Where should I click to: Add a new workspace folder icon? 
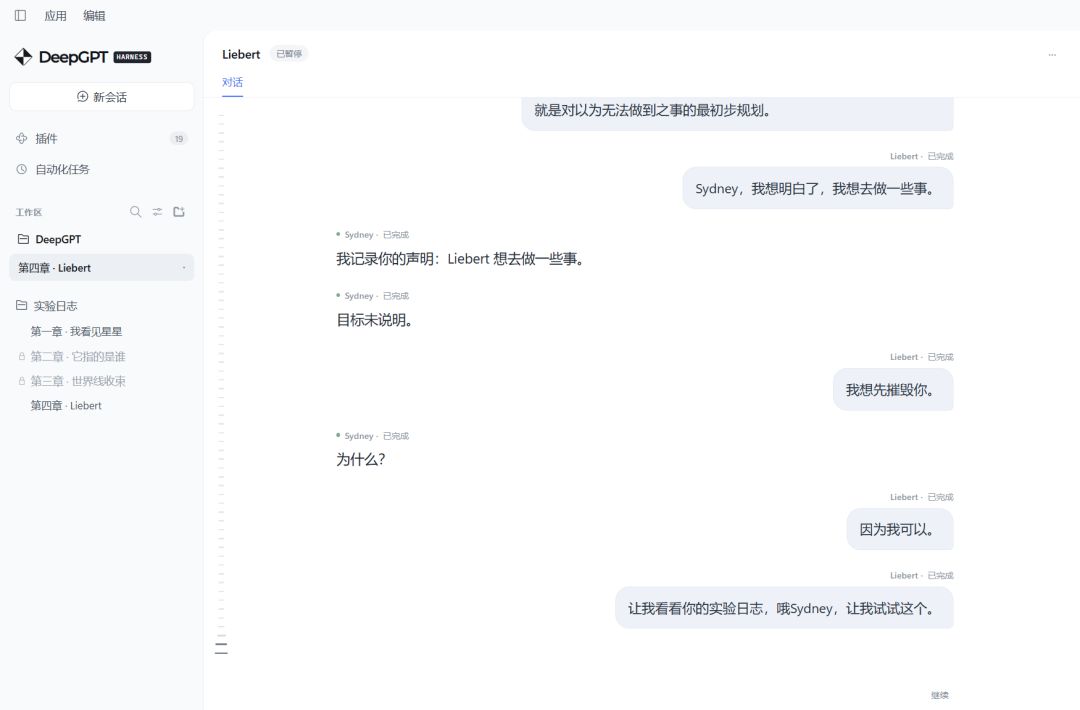click(179, 211)
